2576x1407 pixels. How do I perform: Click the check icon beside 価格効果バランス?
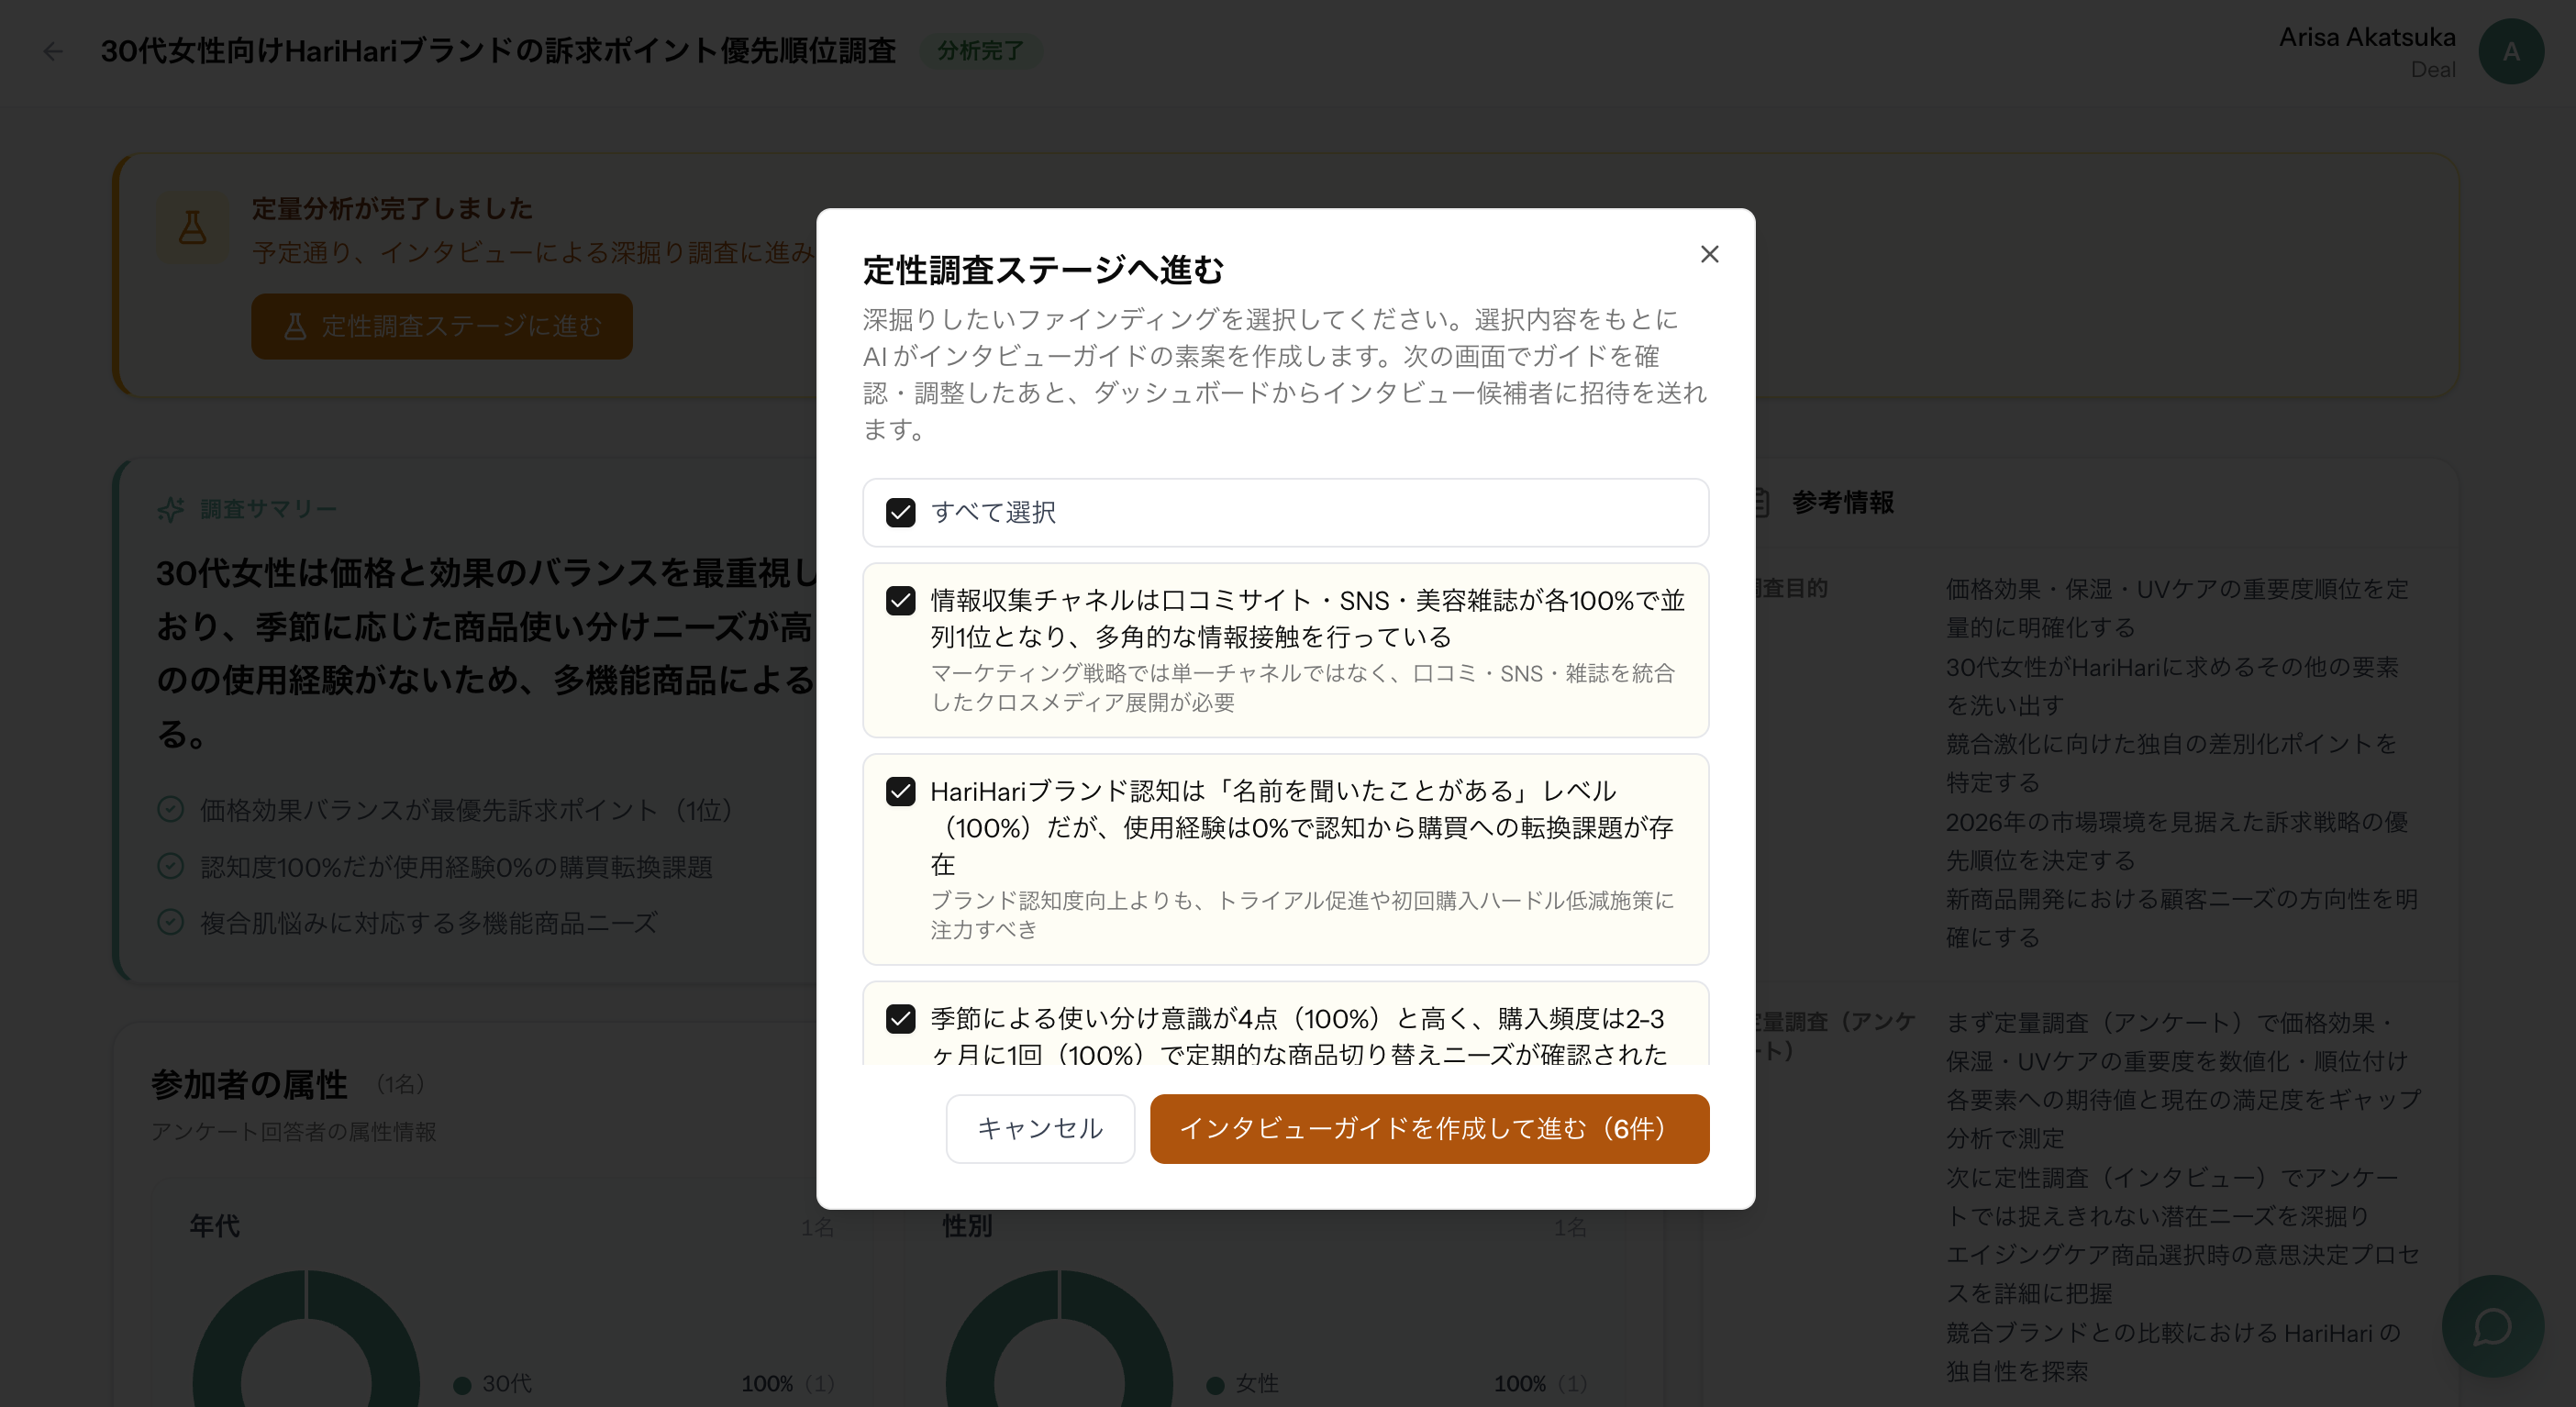(x=171, y=809)
